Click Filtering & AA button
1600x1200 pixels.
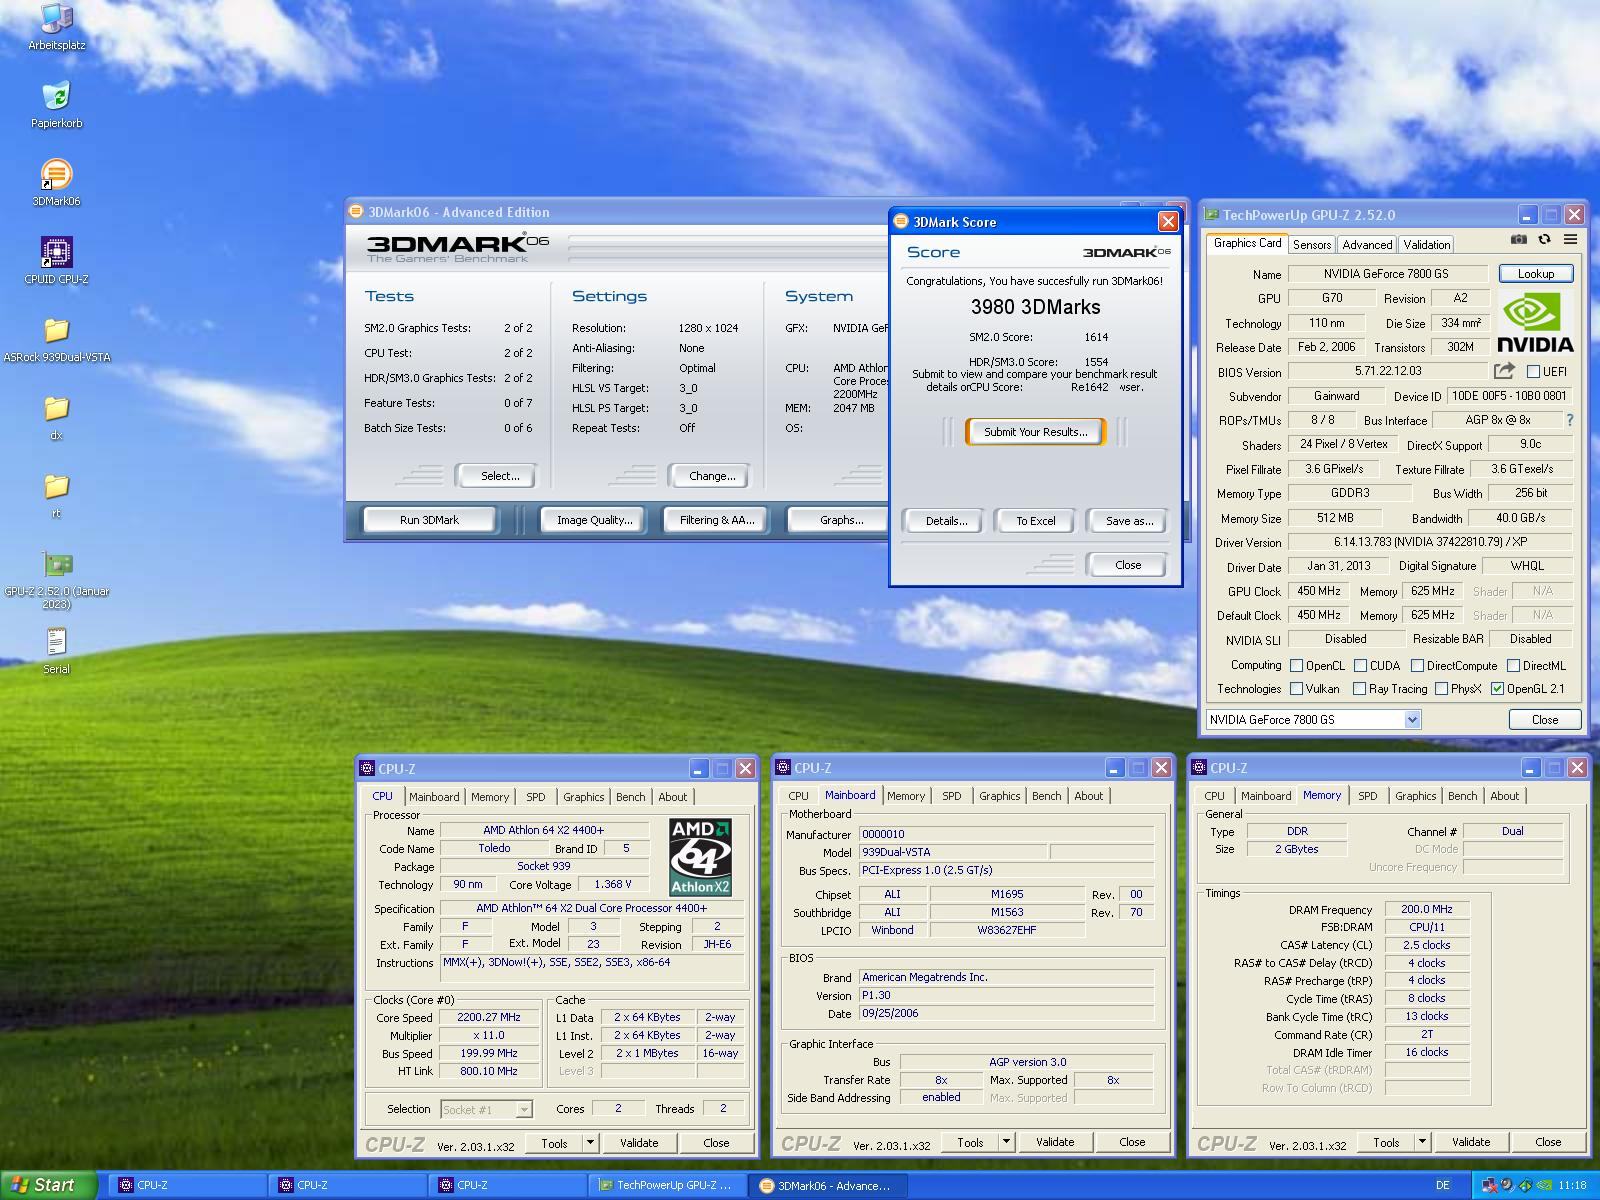pos(717,520)
